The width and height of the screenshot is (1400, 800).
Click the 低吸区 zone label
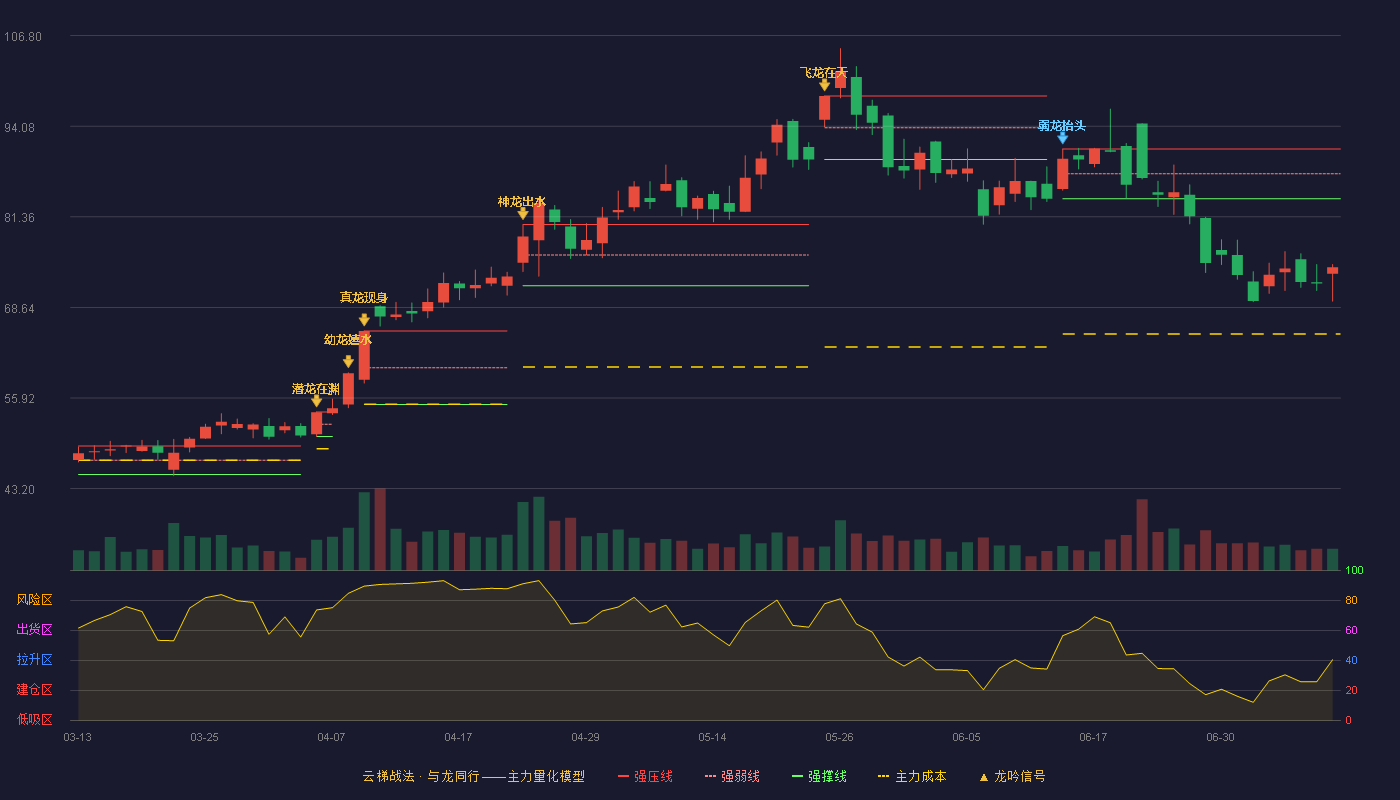[x=34, y=720]
